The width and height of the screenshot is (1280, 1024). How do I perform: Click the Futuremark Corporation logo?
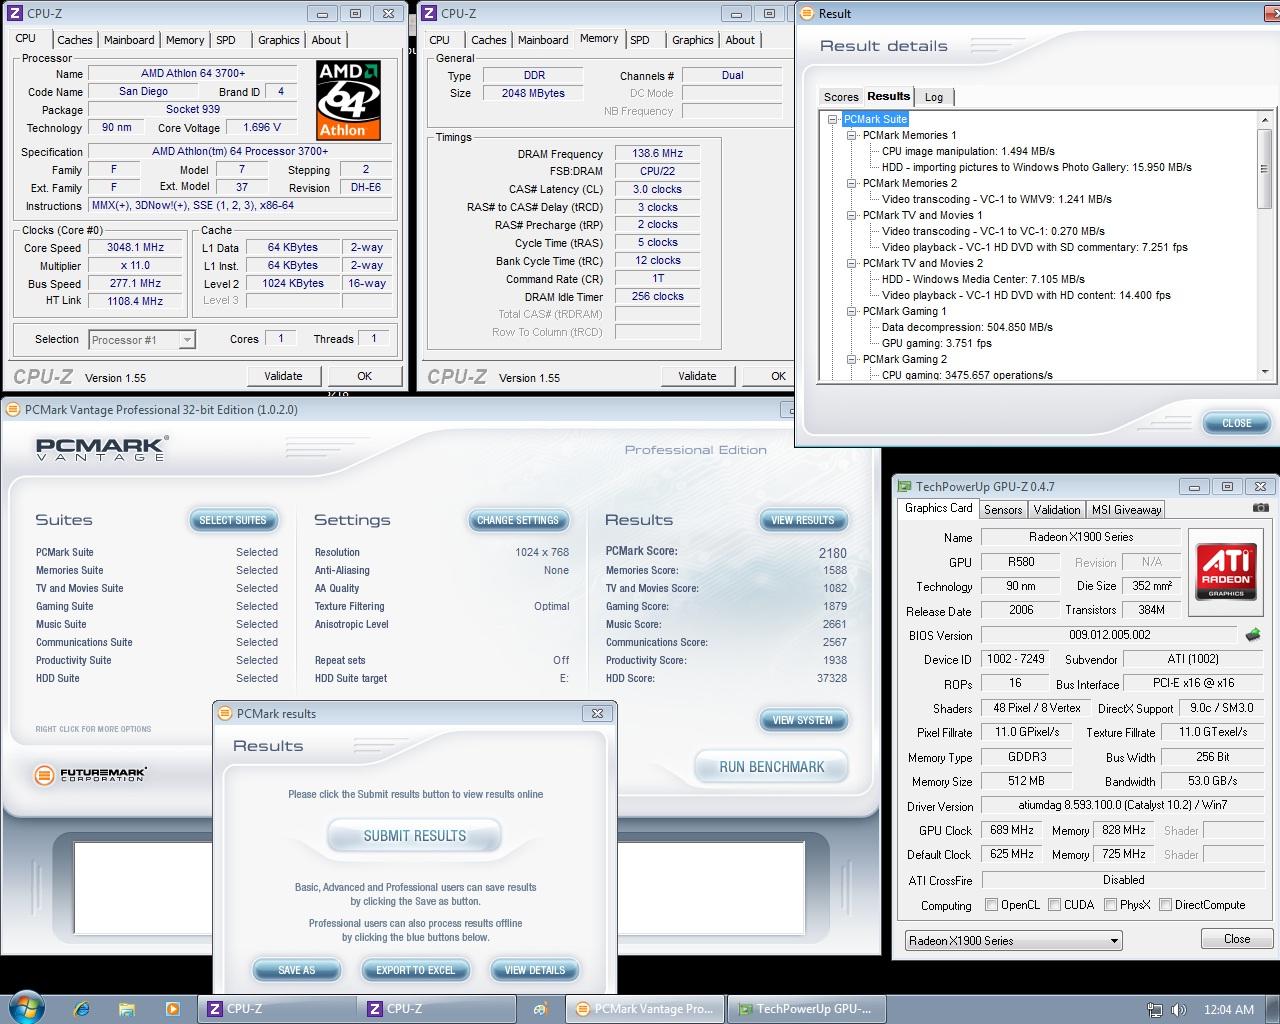click(x=90, y=775)
